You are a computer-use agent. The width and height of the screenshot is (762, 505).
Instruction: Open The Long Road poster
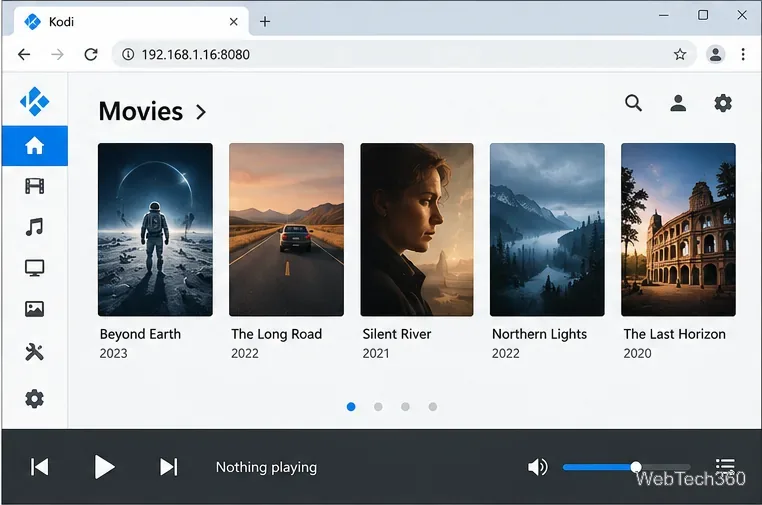point(286,229)
